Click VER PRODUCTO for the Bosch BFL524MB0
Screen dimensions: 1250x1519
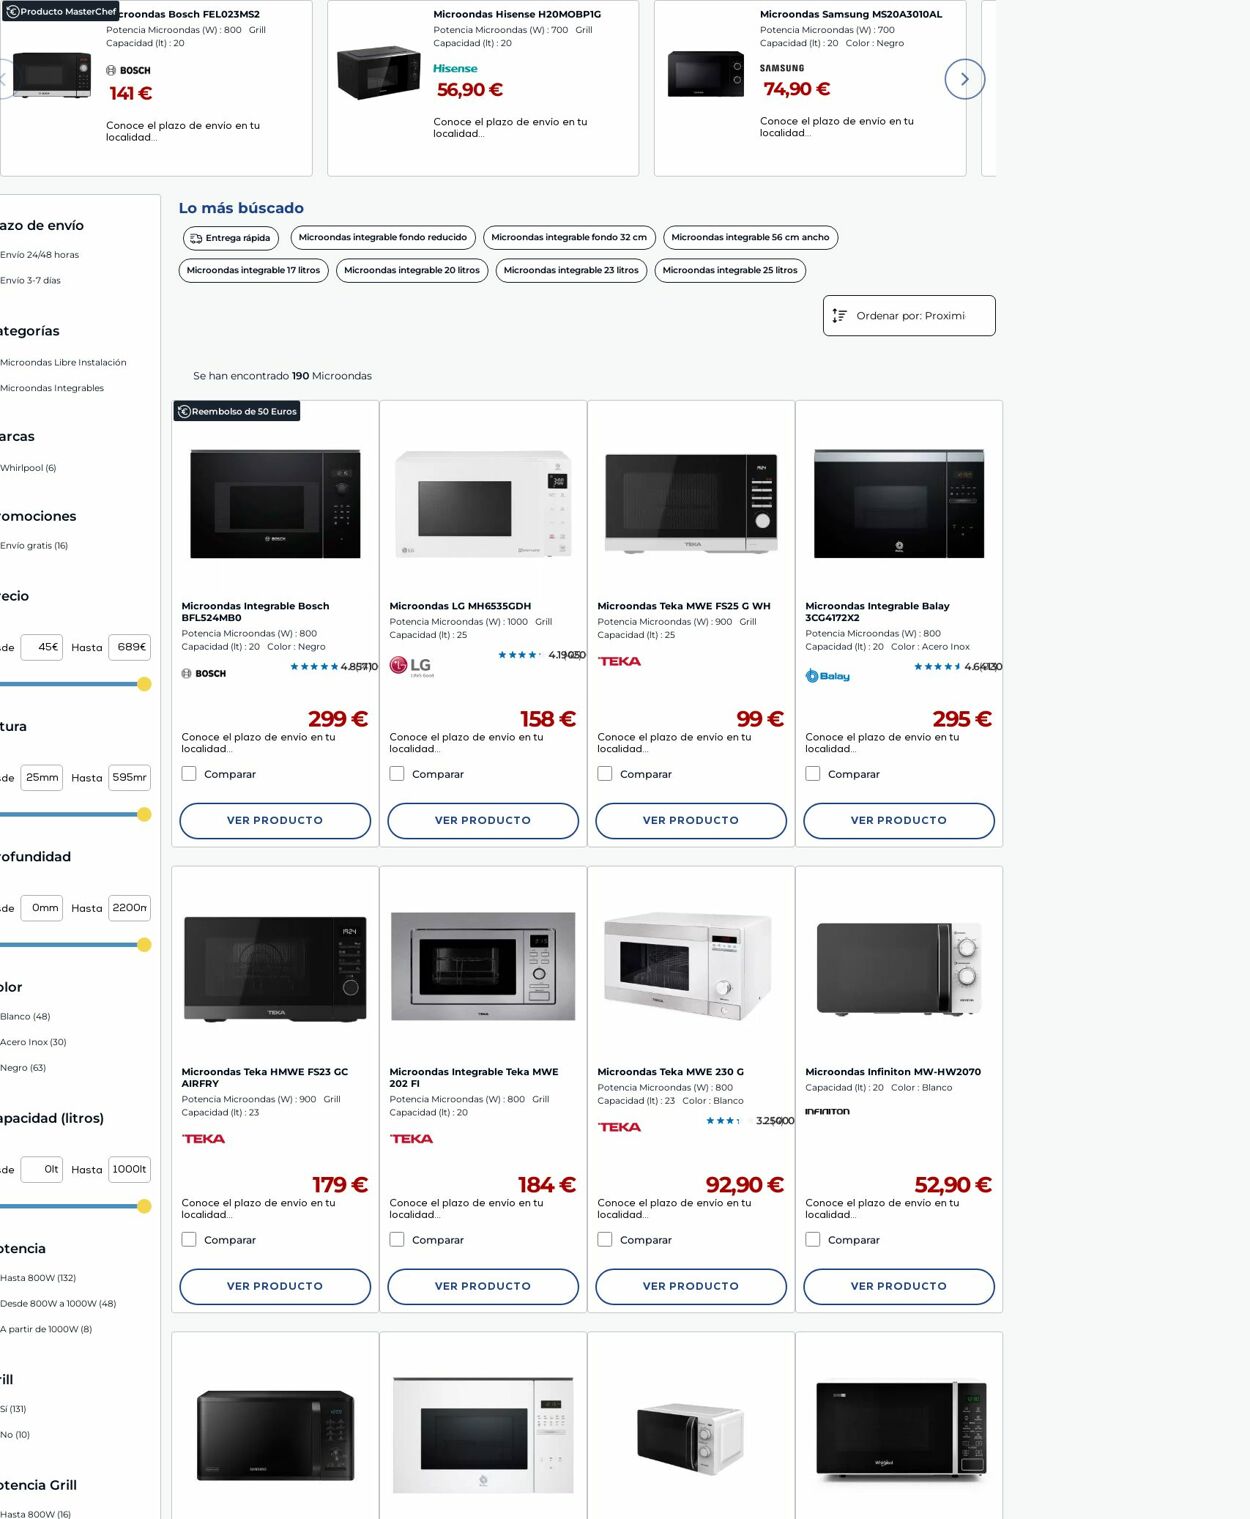point(275,820)
